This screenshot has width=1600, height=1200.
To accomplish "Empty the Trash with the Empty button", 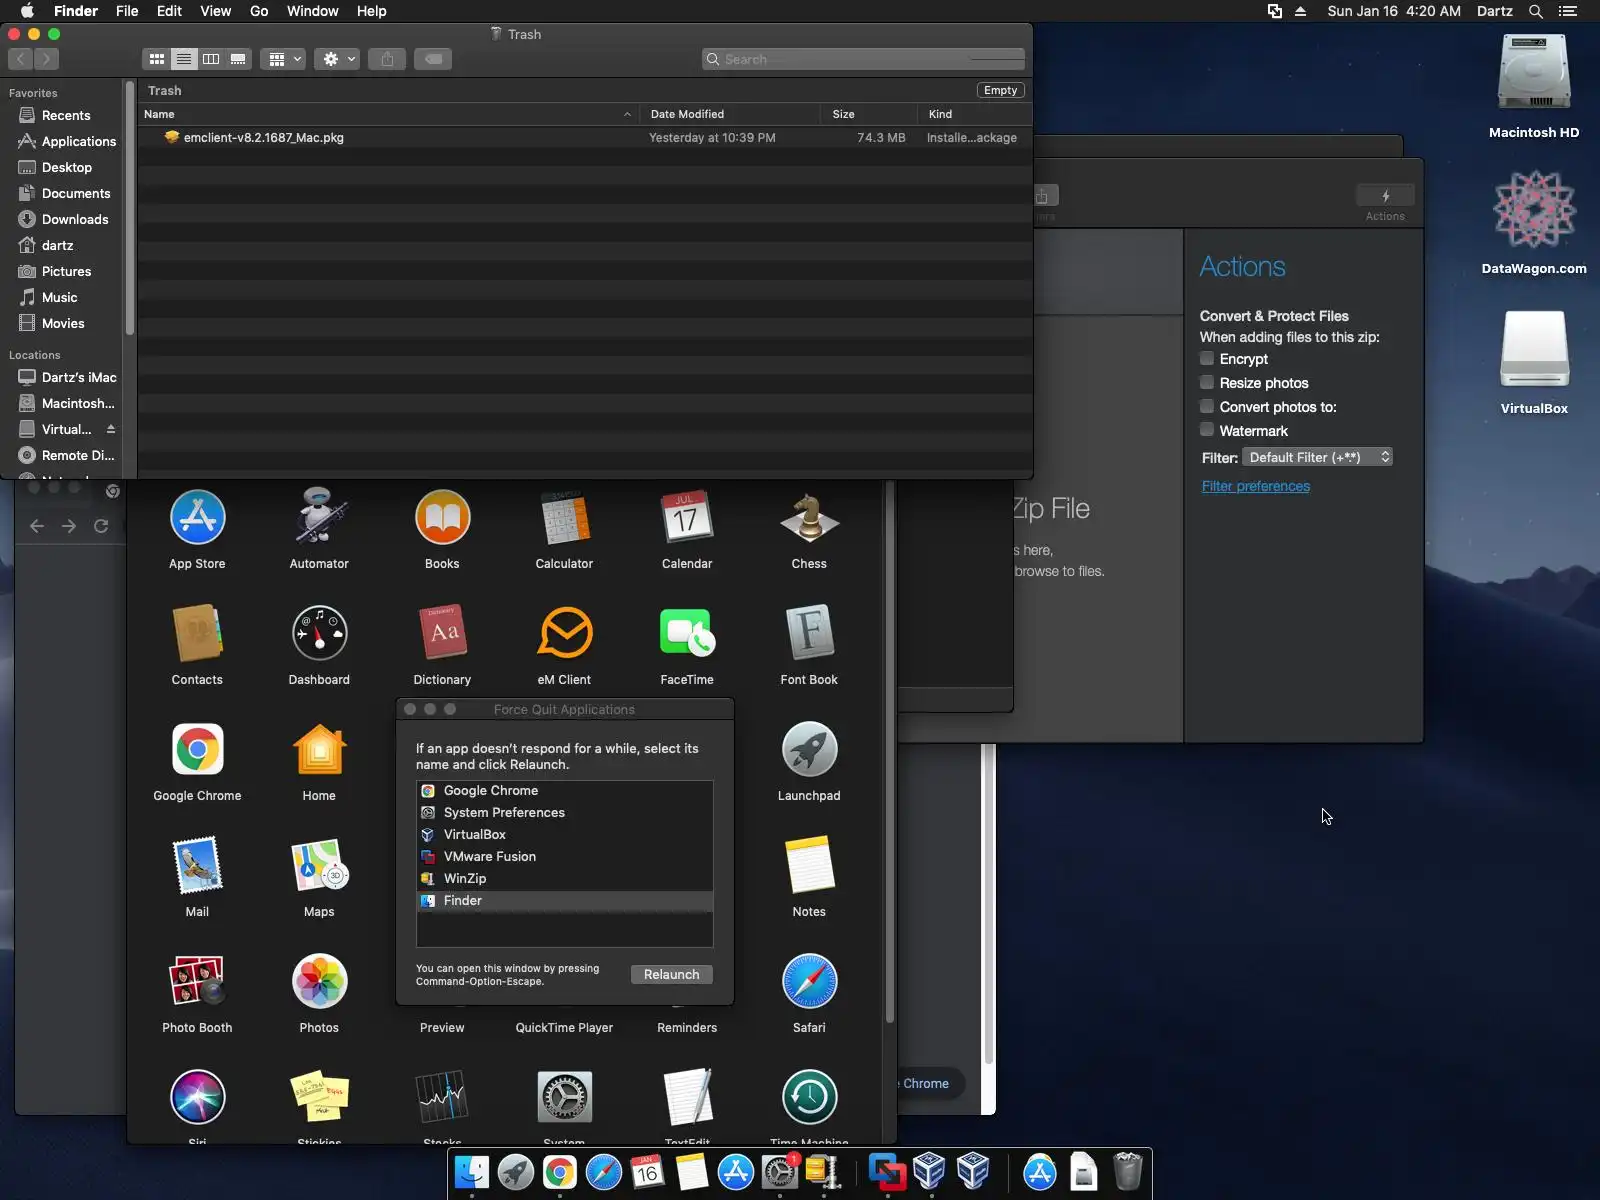I will pos(1000,90).
